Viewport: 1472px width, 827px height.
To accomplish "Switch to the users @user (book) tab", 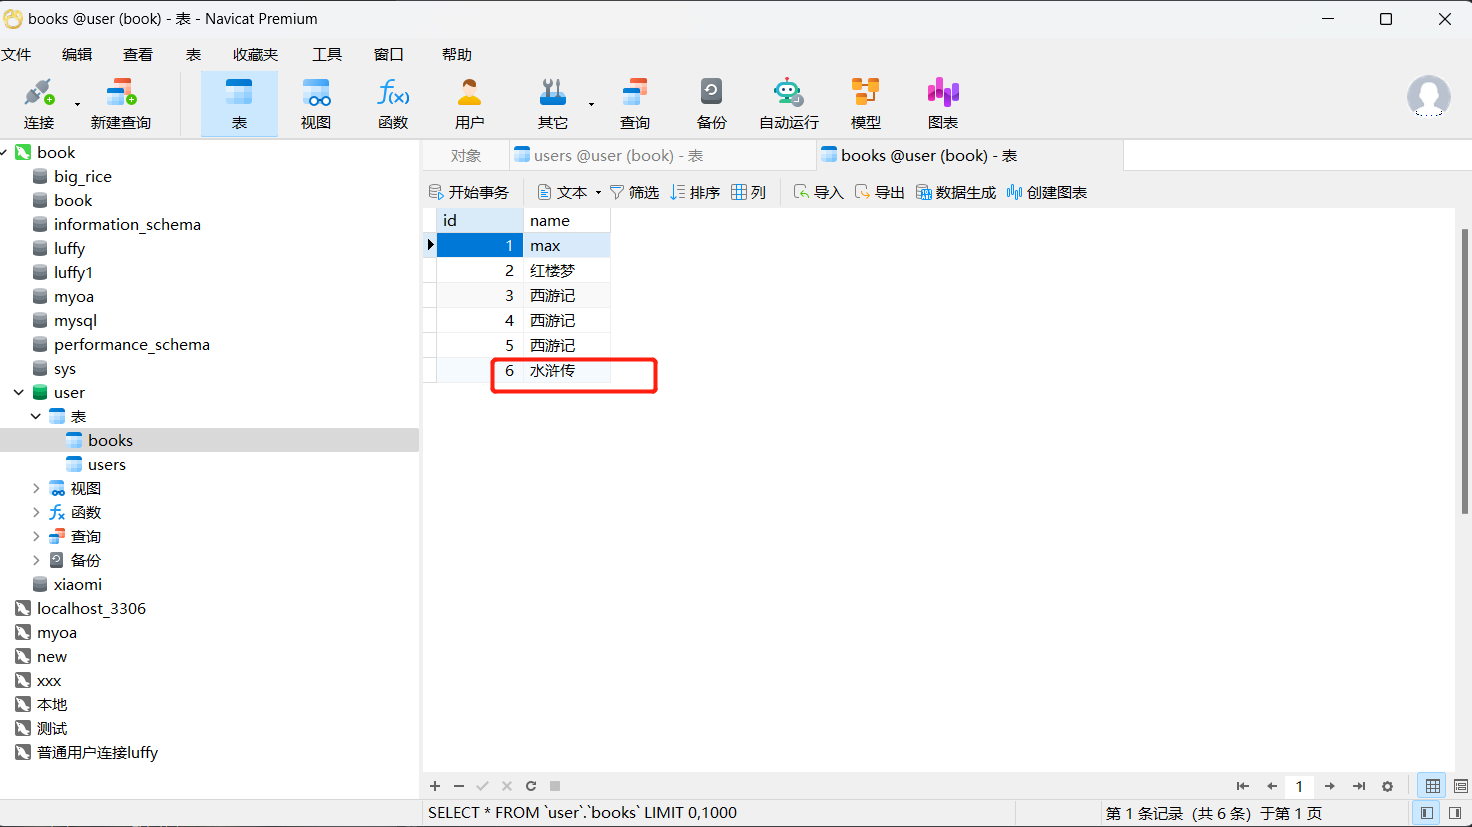I will click(662, 156).
